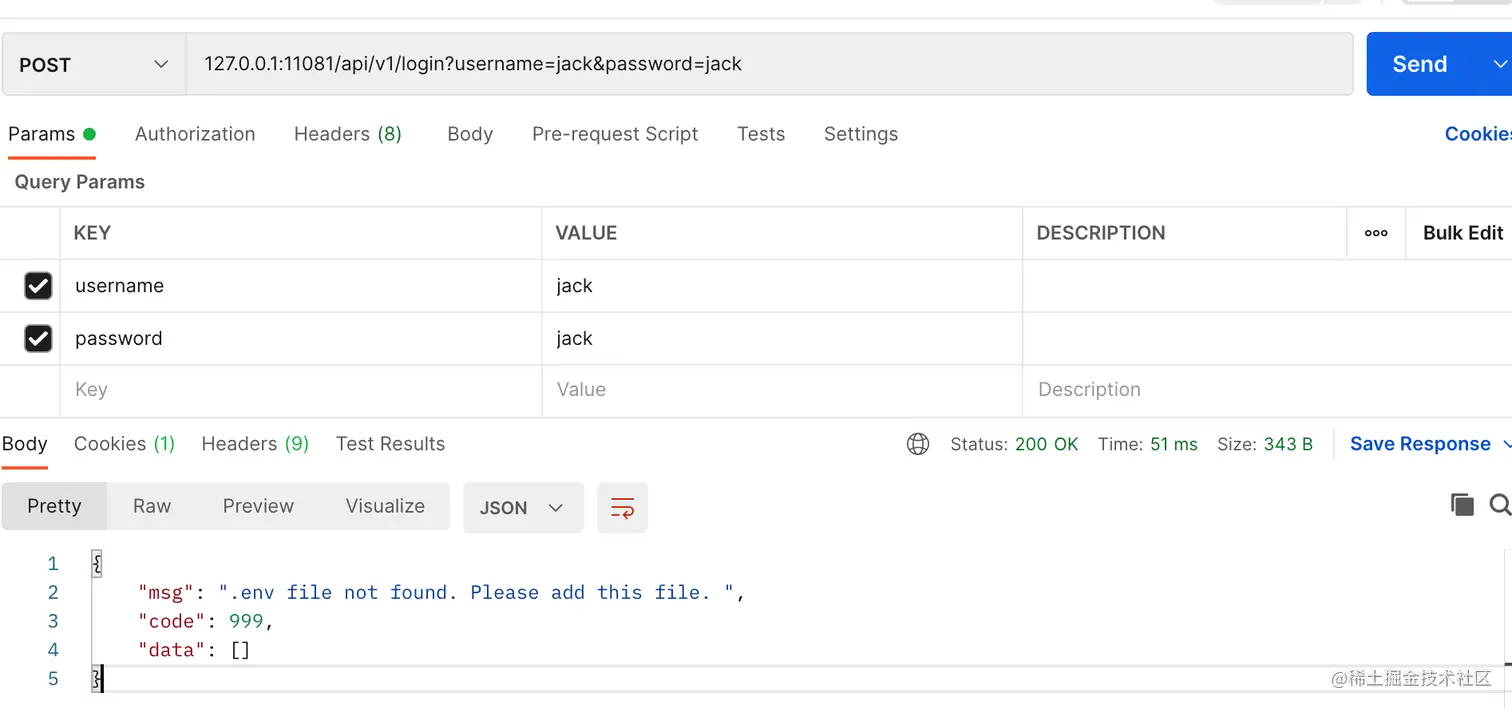1512x709 pixels.
Task: Click the username key cell
Action: click(301, 286)
